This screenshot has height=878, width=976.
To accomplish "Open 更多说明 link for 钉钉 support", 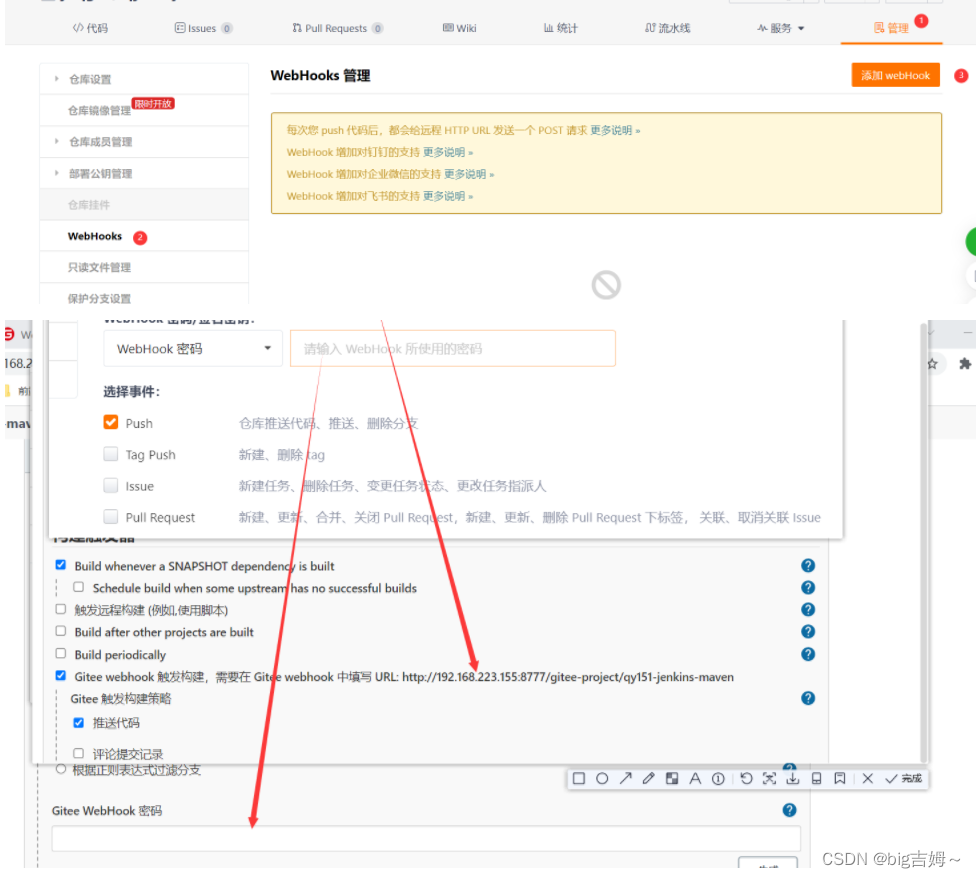I will pyautogui.click(x=448, y=152).
